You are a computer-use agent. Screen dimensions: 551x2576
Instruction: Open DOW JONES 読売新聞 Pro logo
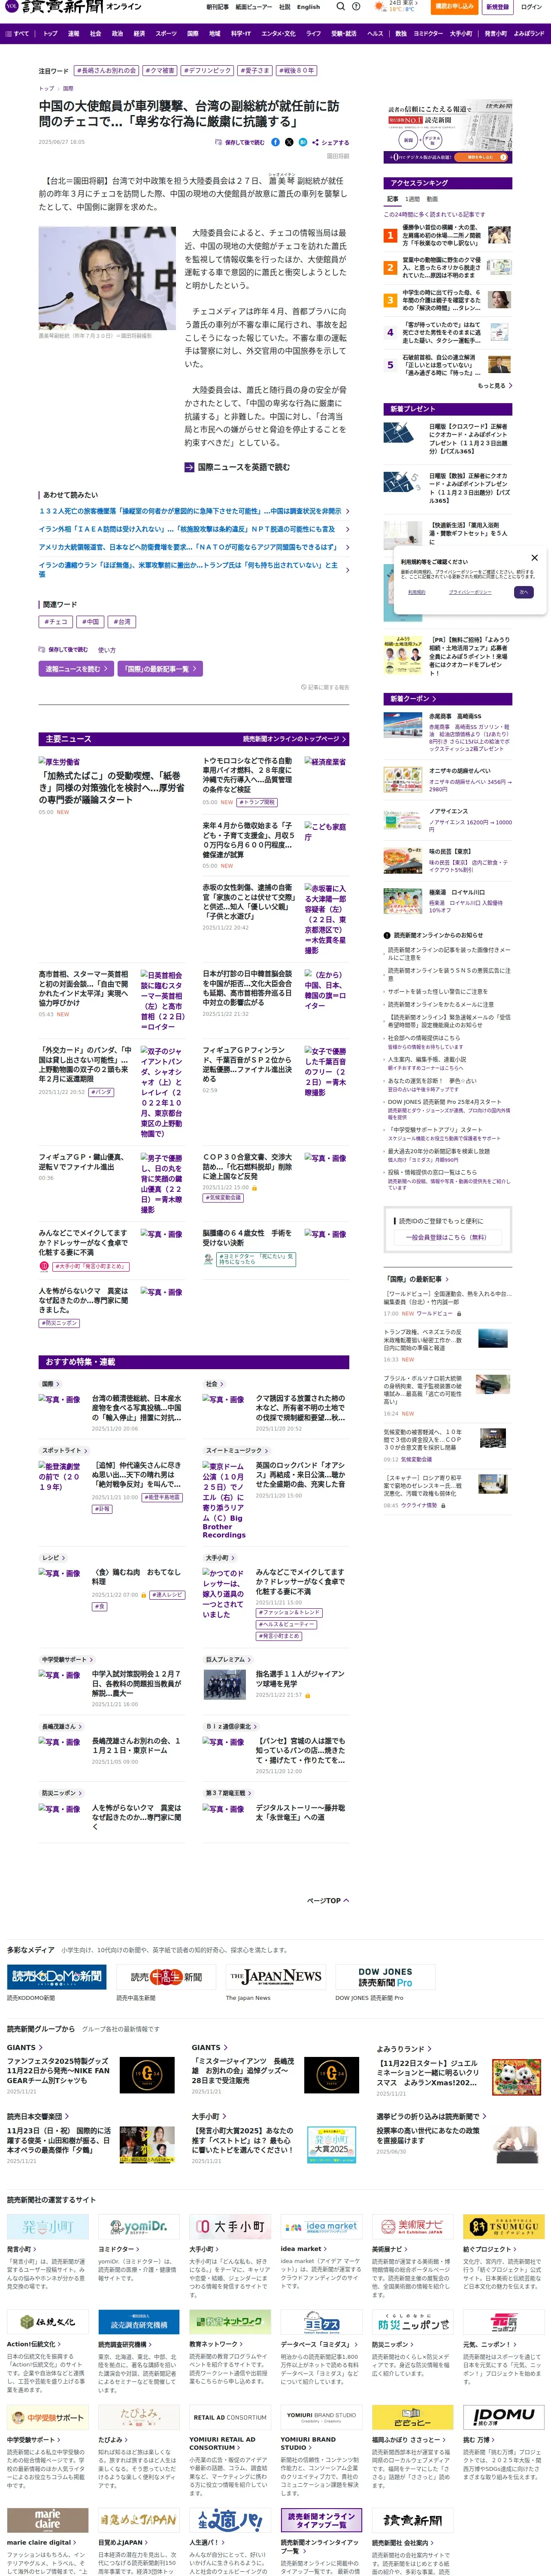click(x=386, y=1977)
